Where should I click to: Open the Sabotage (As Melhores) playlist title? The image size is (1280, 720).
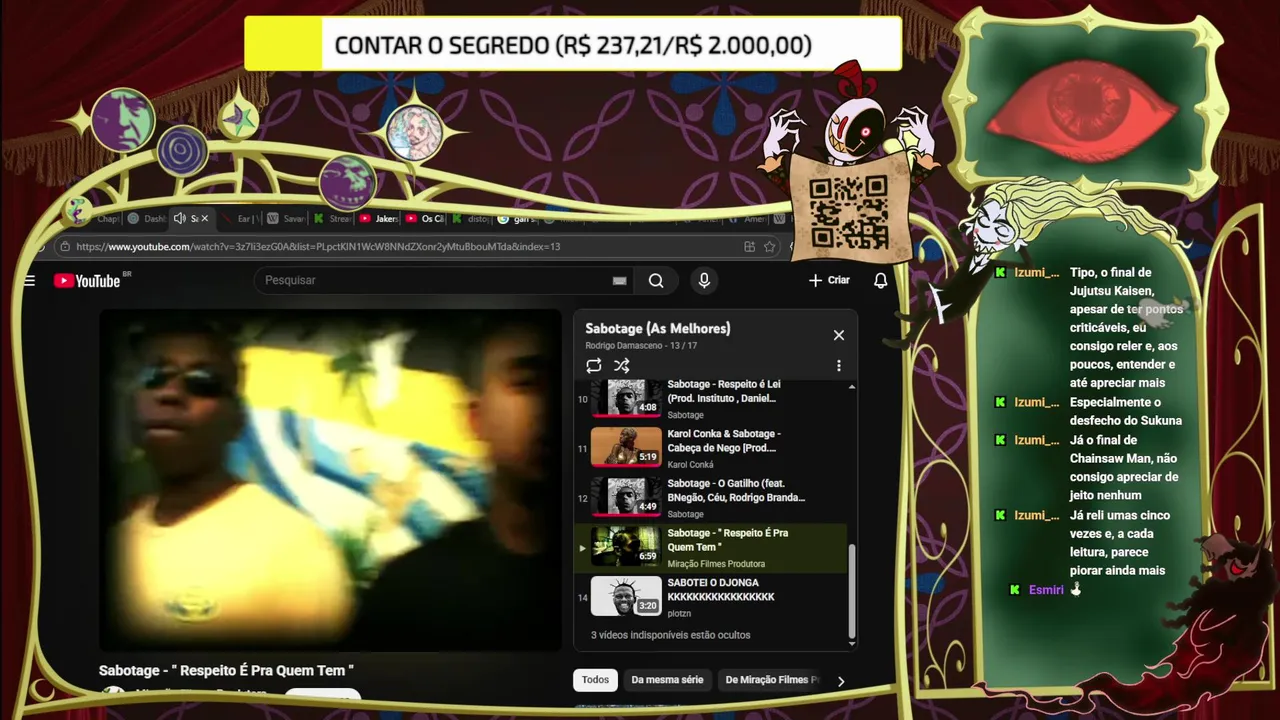(658, 328)
